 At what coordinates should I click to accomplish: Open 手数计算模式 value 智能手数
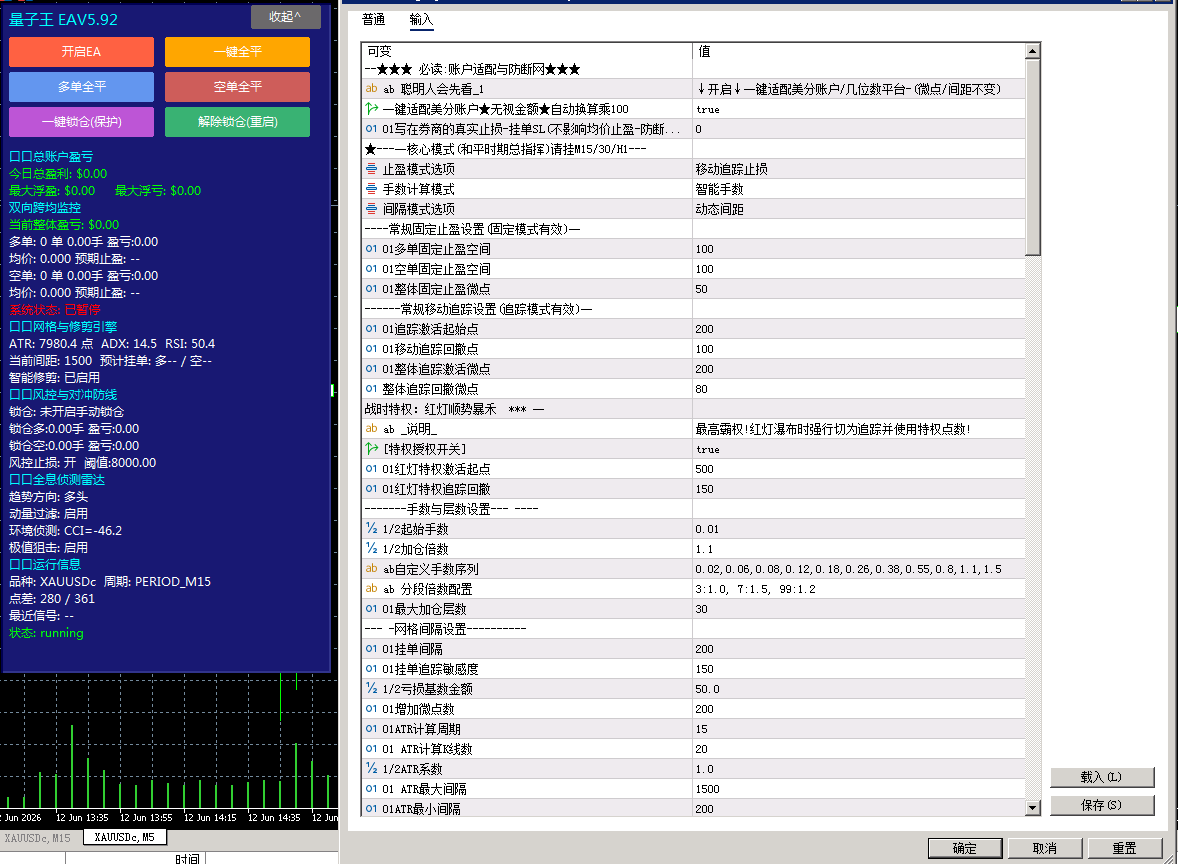point(859,189)
